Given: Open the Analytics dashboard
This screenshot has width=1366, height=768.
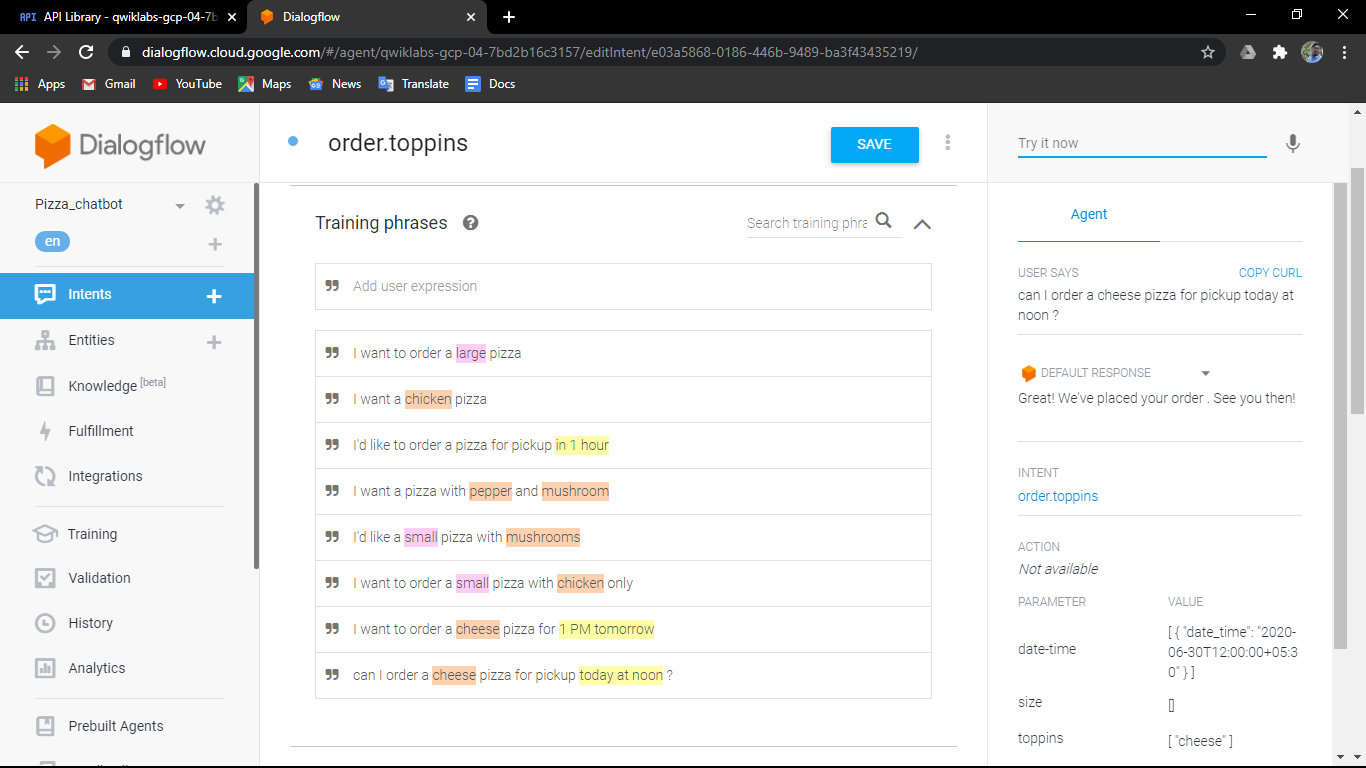Looking at the screenshot, I should 95,668.
